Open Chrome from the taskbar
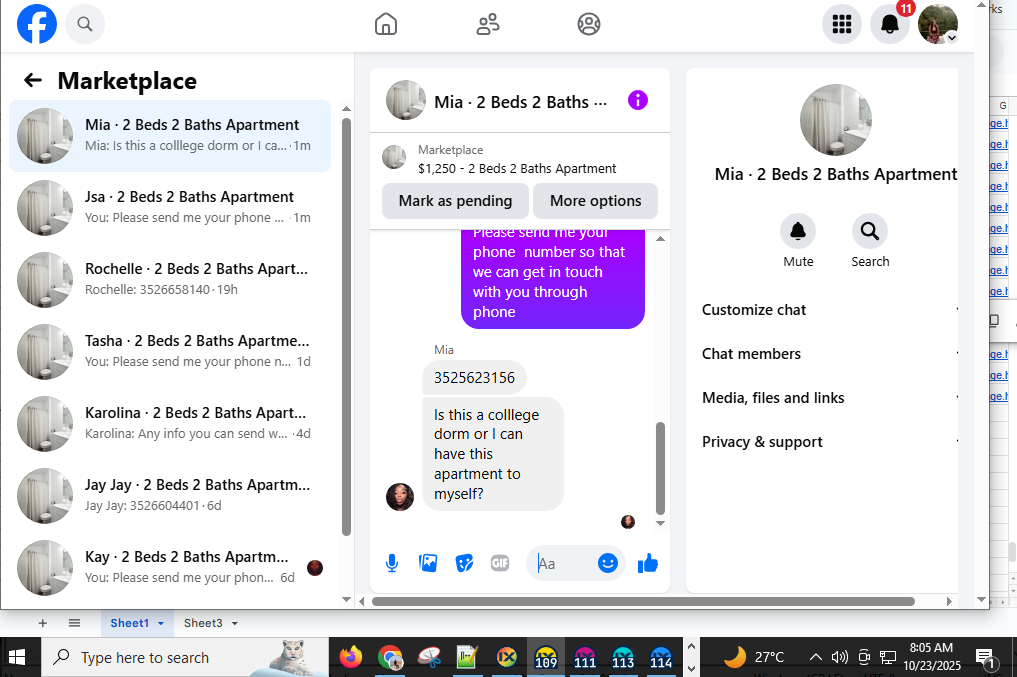1017x677 pixels. pyautogui.click(x=390, y=658)
